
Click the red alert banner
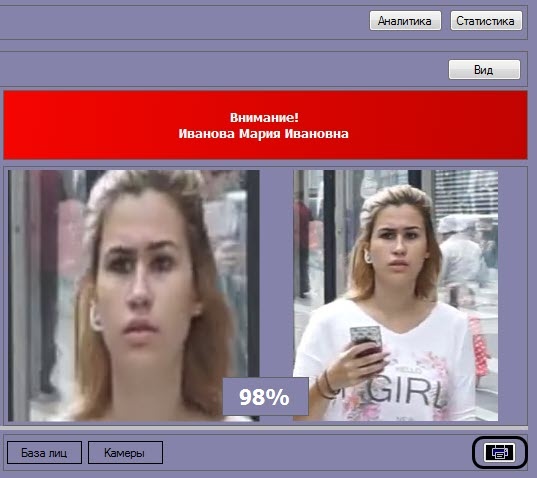click(265, 125)
